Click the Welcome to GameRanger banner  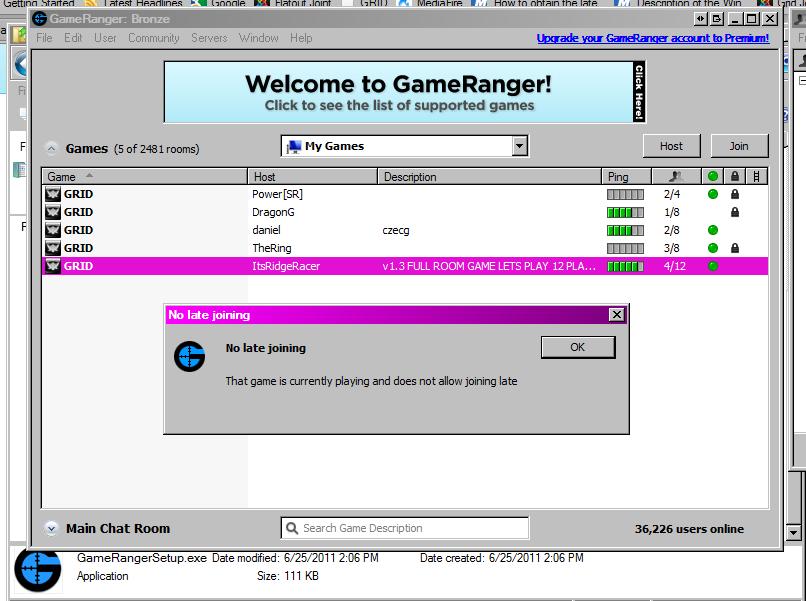(405, 92)
